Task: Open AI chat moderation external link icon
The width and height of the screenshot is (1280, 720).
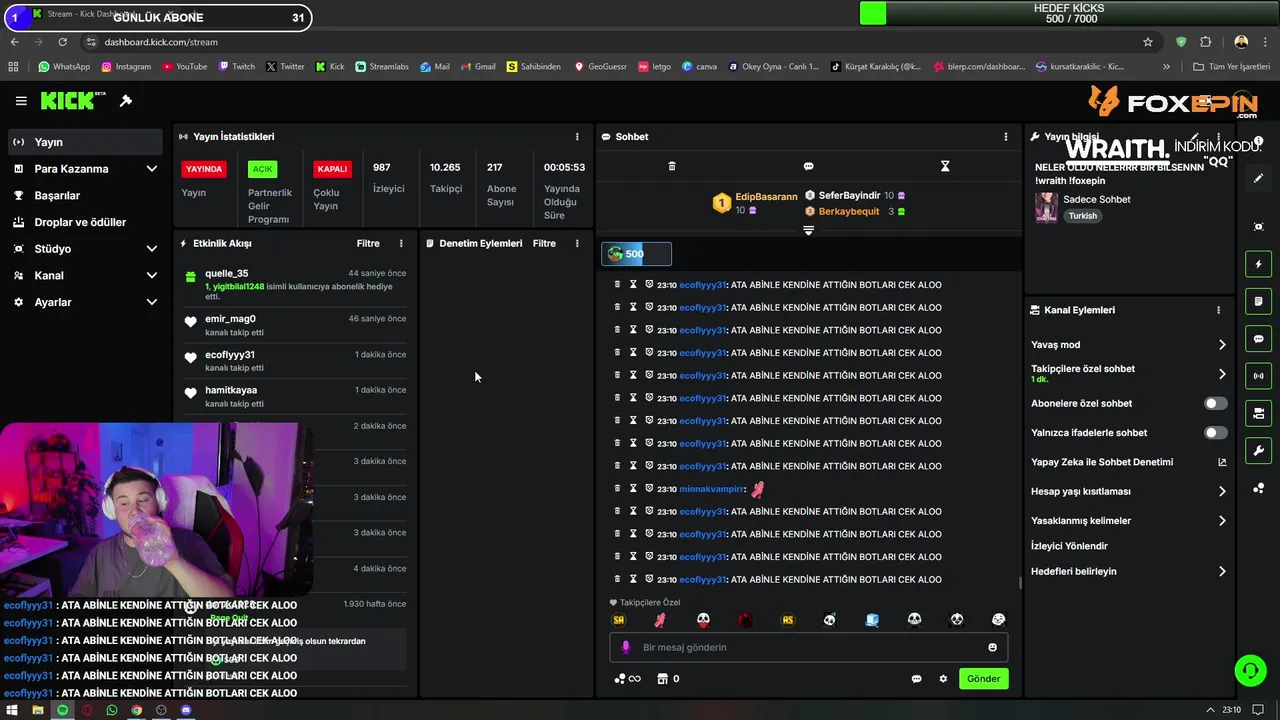Action: (x=1222, y=462)
